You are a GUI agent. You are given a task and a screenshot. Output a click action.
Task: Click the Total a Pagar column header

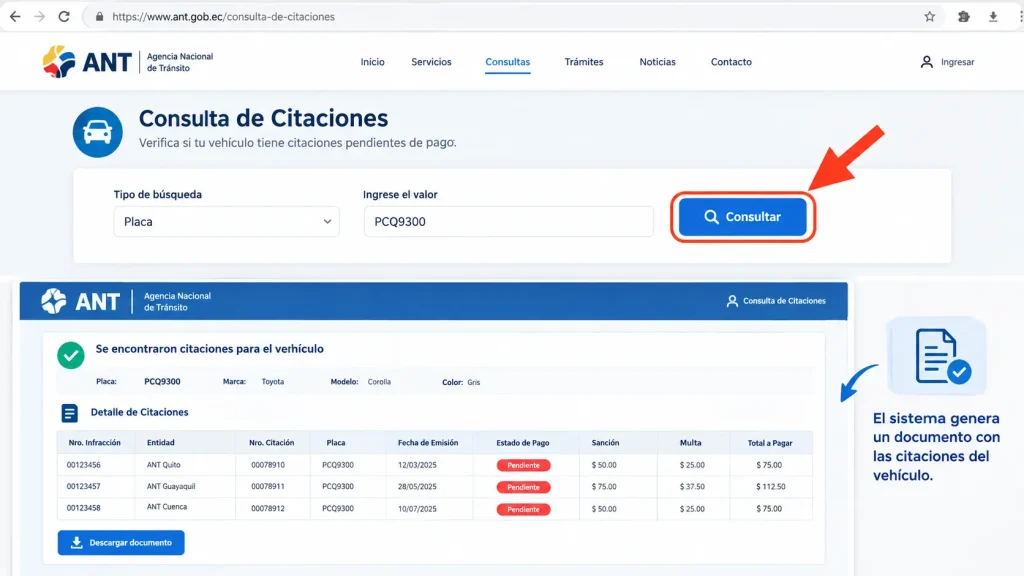(x=770, y=443)
